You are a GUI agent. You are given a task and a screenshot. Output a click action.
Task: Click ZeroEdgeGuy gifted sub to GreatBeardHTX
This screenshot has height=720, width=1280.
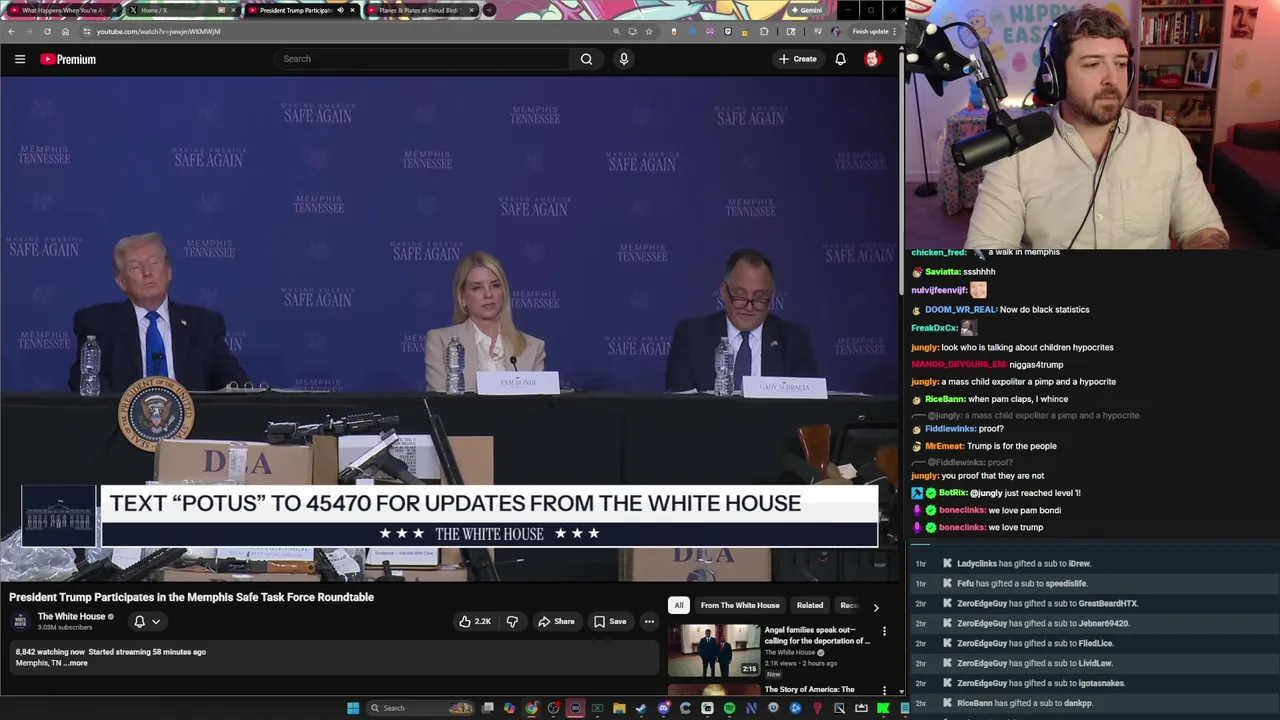coord(1047,604)
